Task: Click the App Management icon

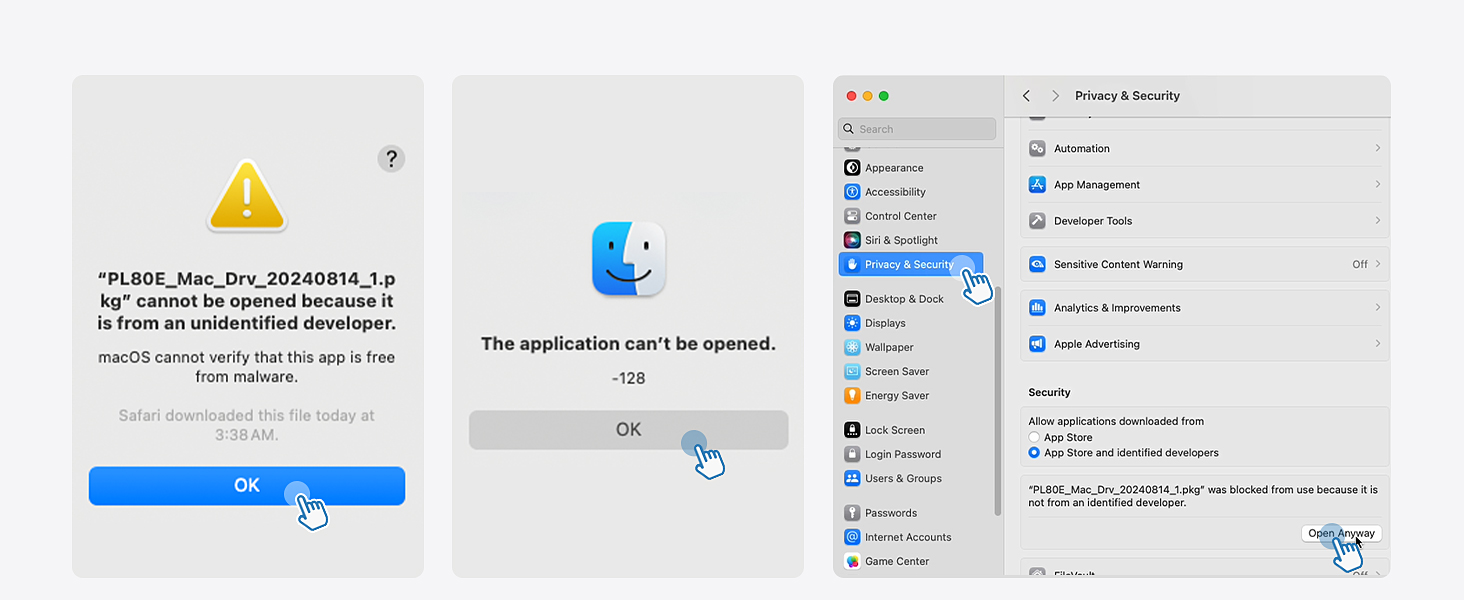Action: 1037,184
